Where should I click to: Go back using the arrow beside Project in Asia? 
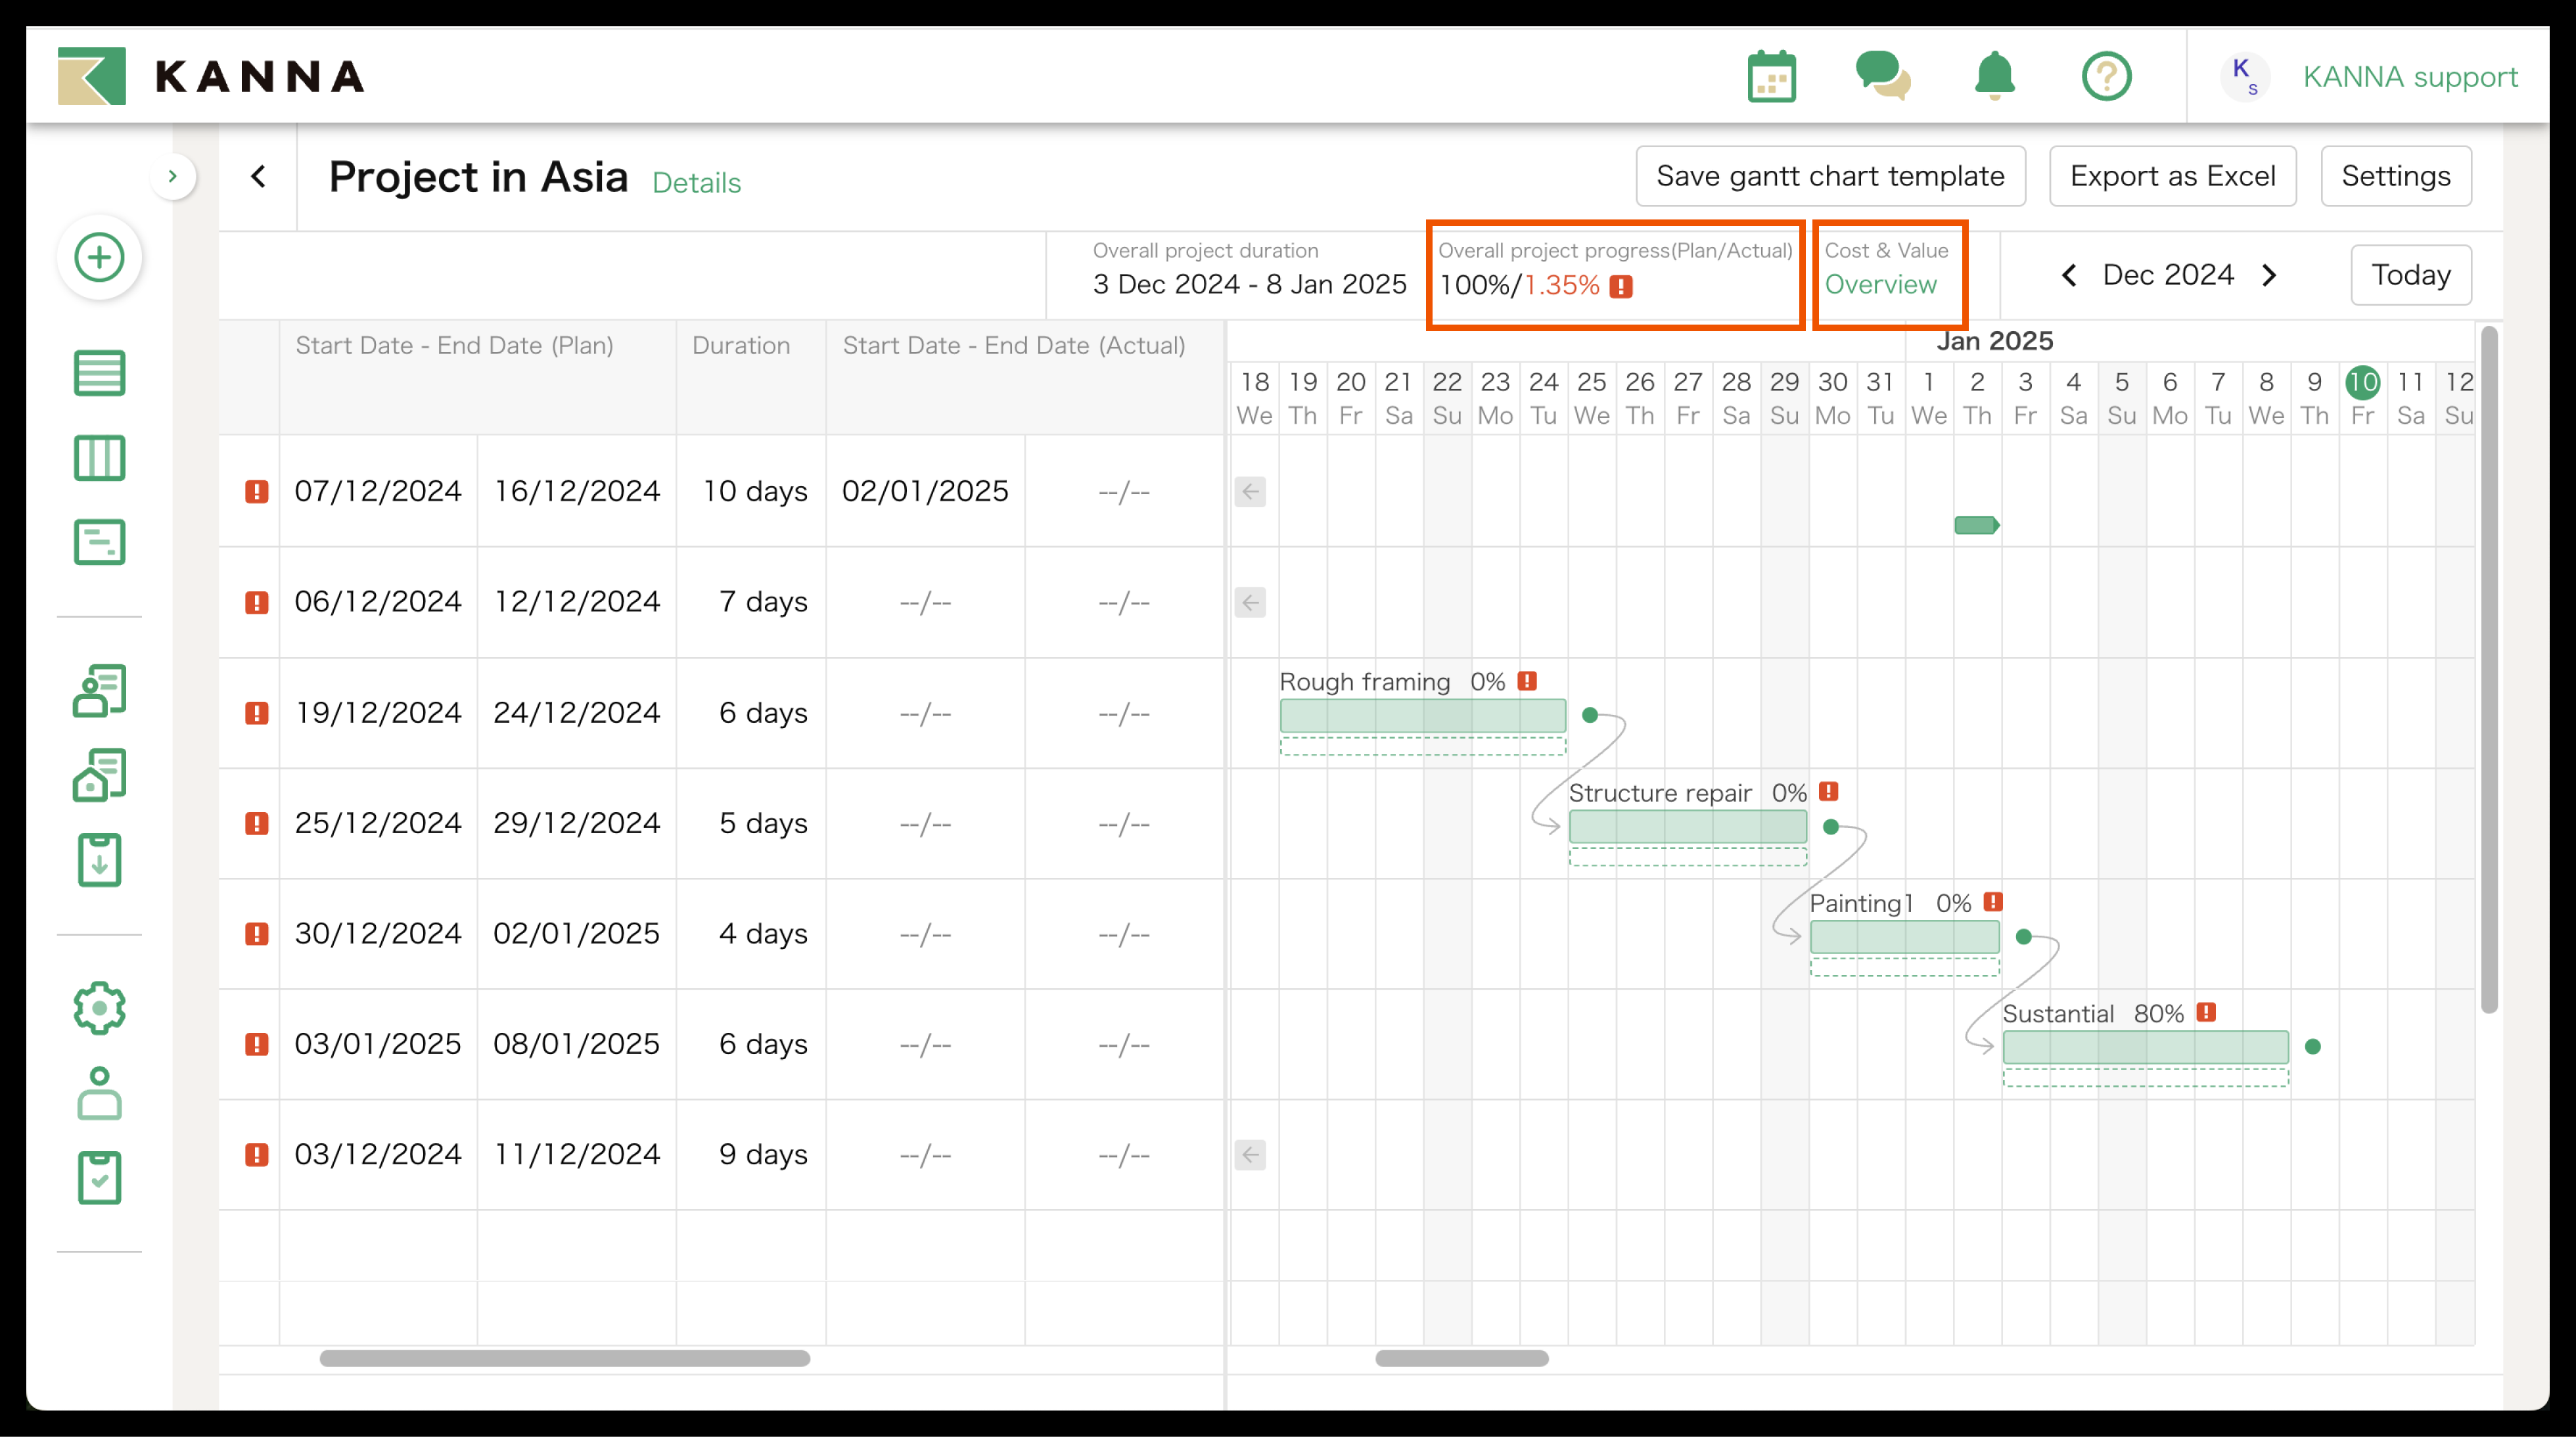[x=258, y=177]
